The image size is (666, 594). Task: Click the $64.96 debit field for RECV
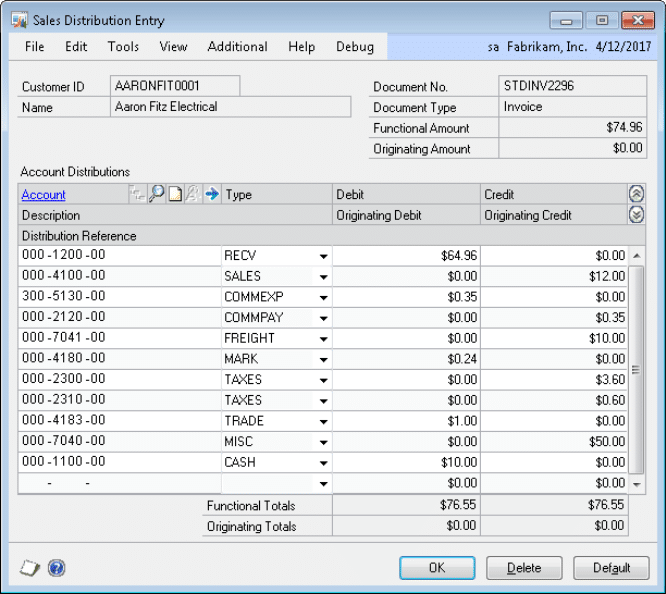point(406,256)
